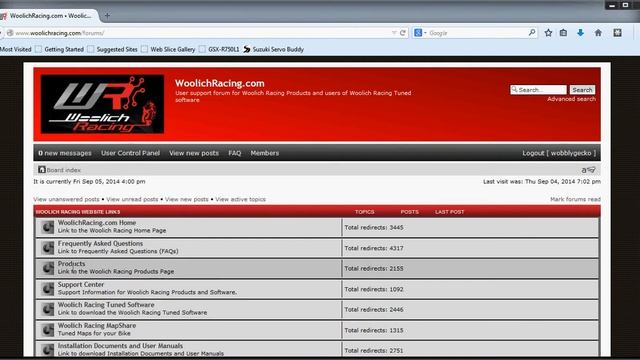Click the 'Total redirects: 4317' text
Viewport: 640px width, 360px height.
point(374,248)
